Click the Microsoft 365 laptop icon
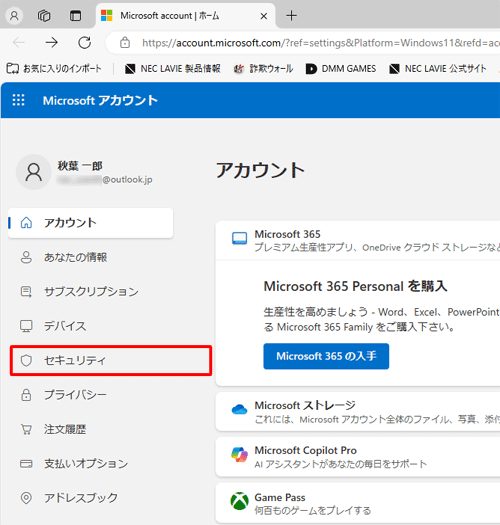The width and height of the screenshot is (500, 525). tap(239, 238)
